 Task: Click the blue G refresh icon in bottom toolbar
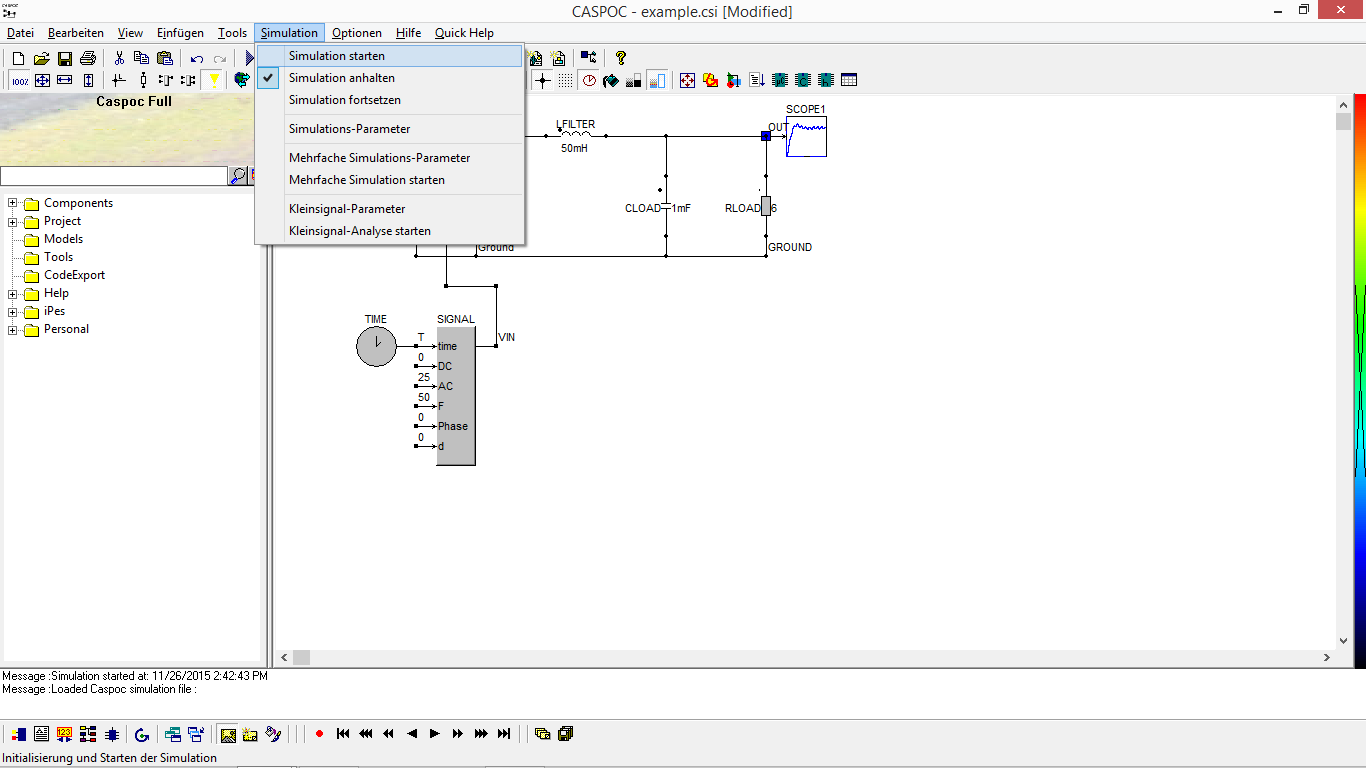click(x=142, y=734)
